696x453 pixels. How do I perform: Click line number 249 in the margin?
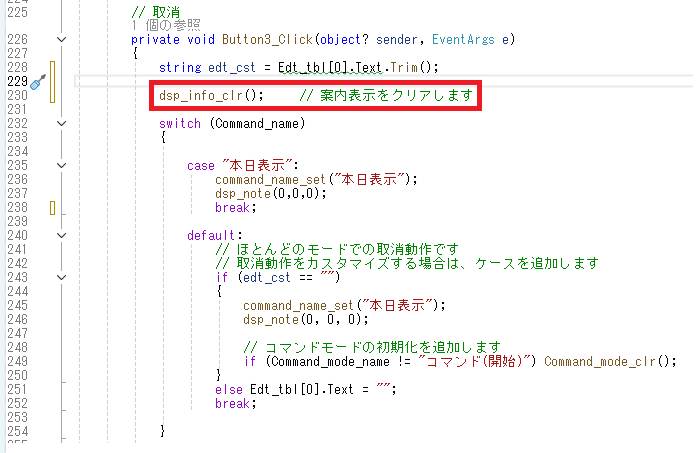(17, 362)
